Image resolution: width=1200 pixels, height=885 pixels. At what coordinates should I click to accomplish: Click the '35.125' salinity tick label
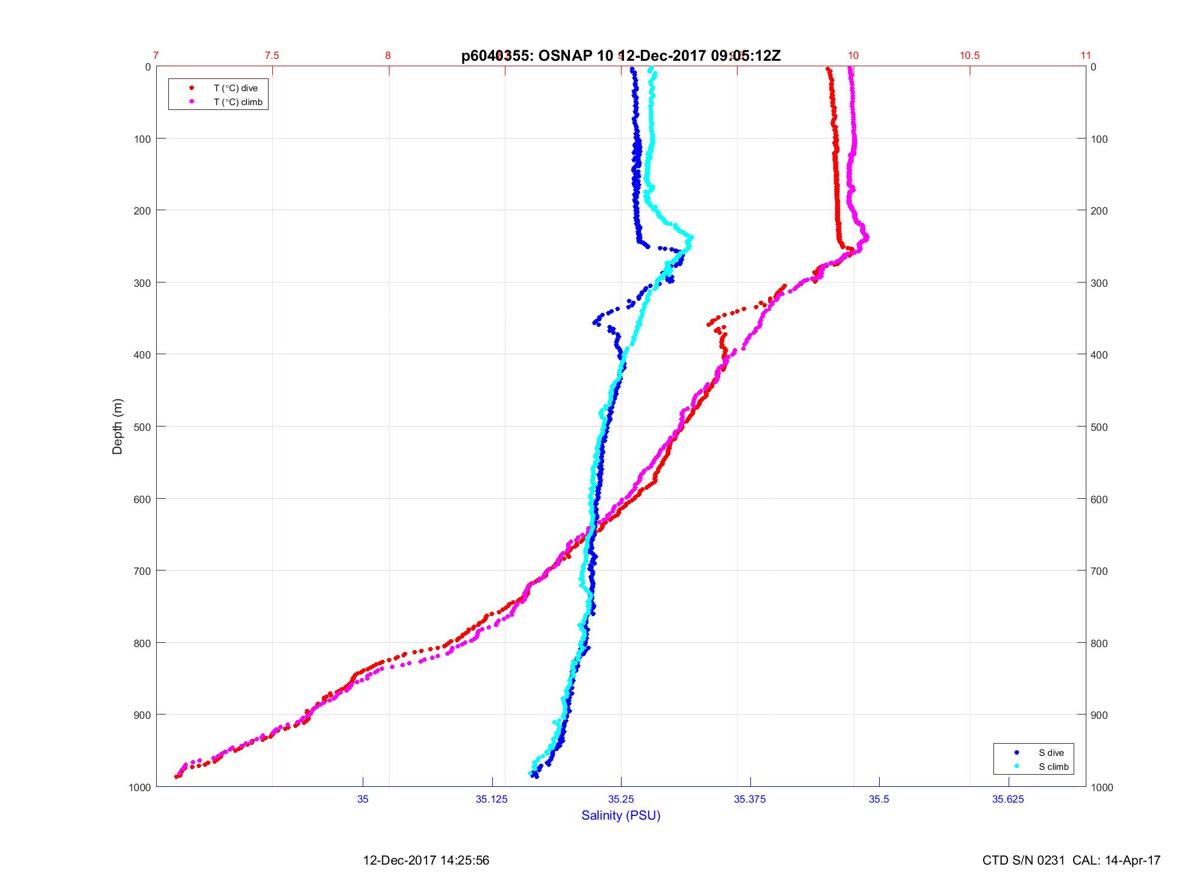pos(492,799)
